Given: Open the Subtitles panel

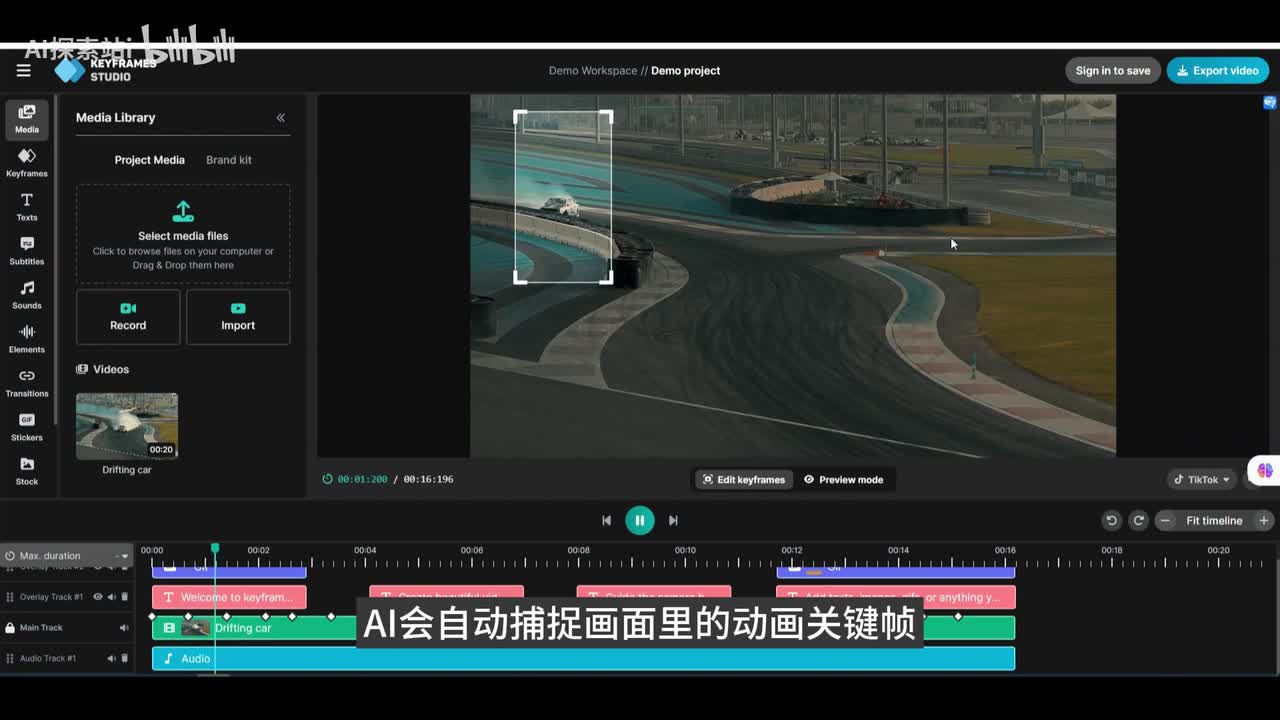Looking at the screenshot, I should coord(27,251).
